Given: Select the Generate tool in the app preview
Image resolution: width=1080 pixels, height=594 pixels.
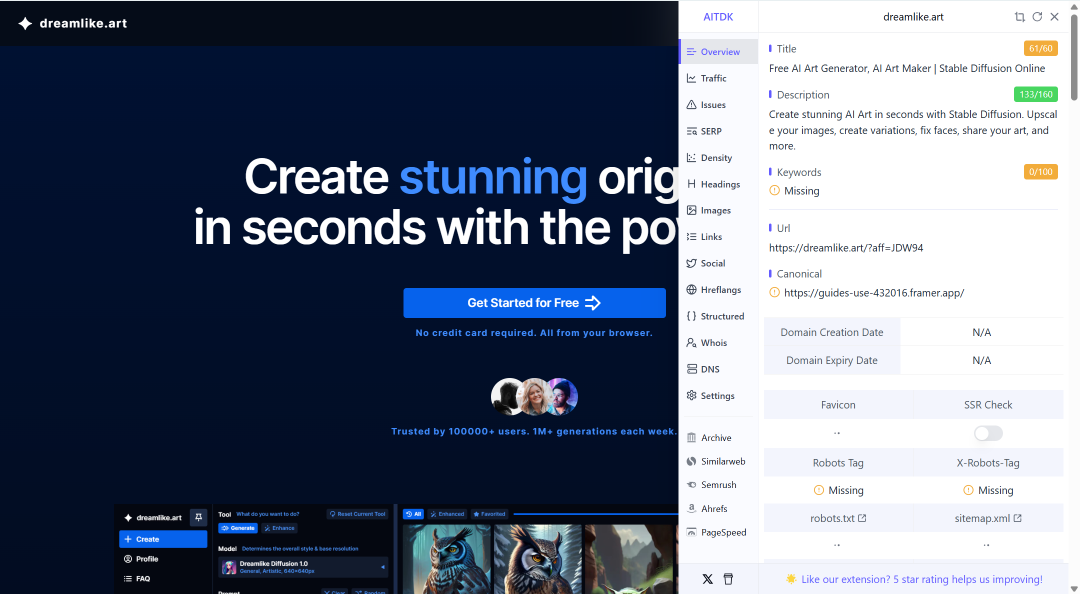Looking at the screenshot, I should [x=238, y=528].
